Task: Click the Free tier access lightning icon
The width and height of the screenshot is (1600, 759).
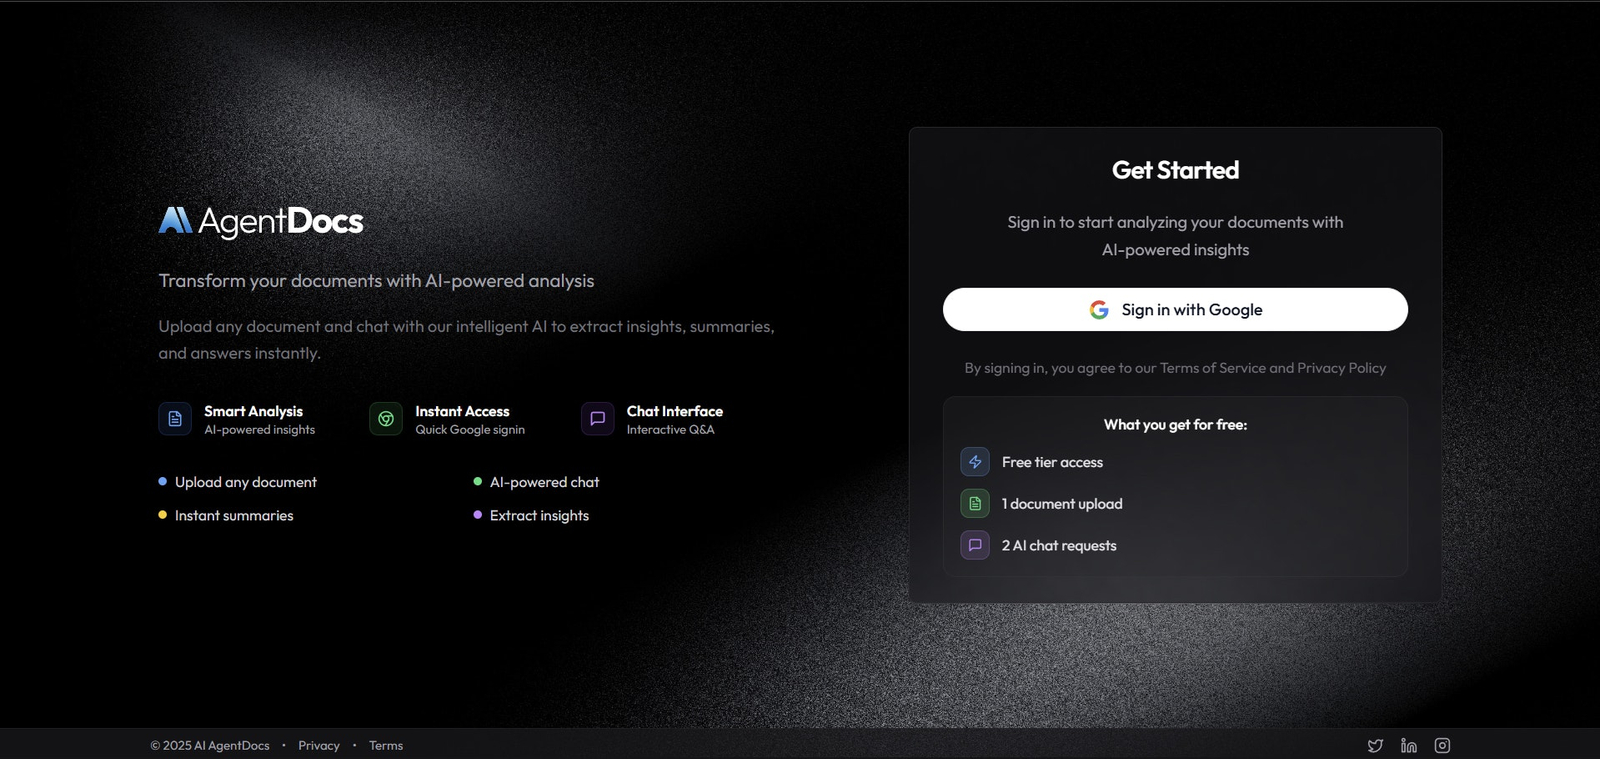Action: [x=975, y=462]
